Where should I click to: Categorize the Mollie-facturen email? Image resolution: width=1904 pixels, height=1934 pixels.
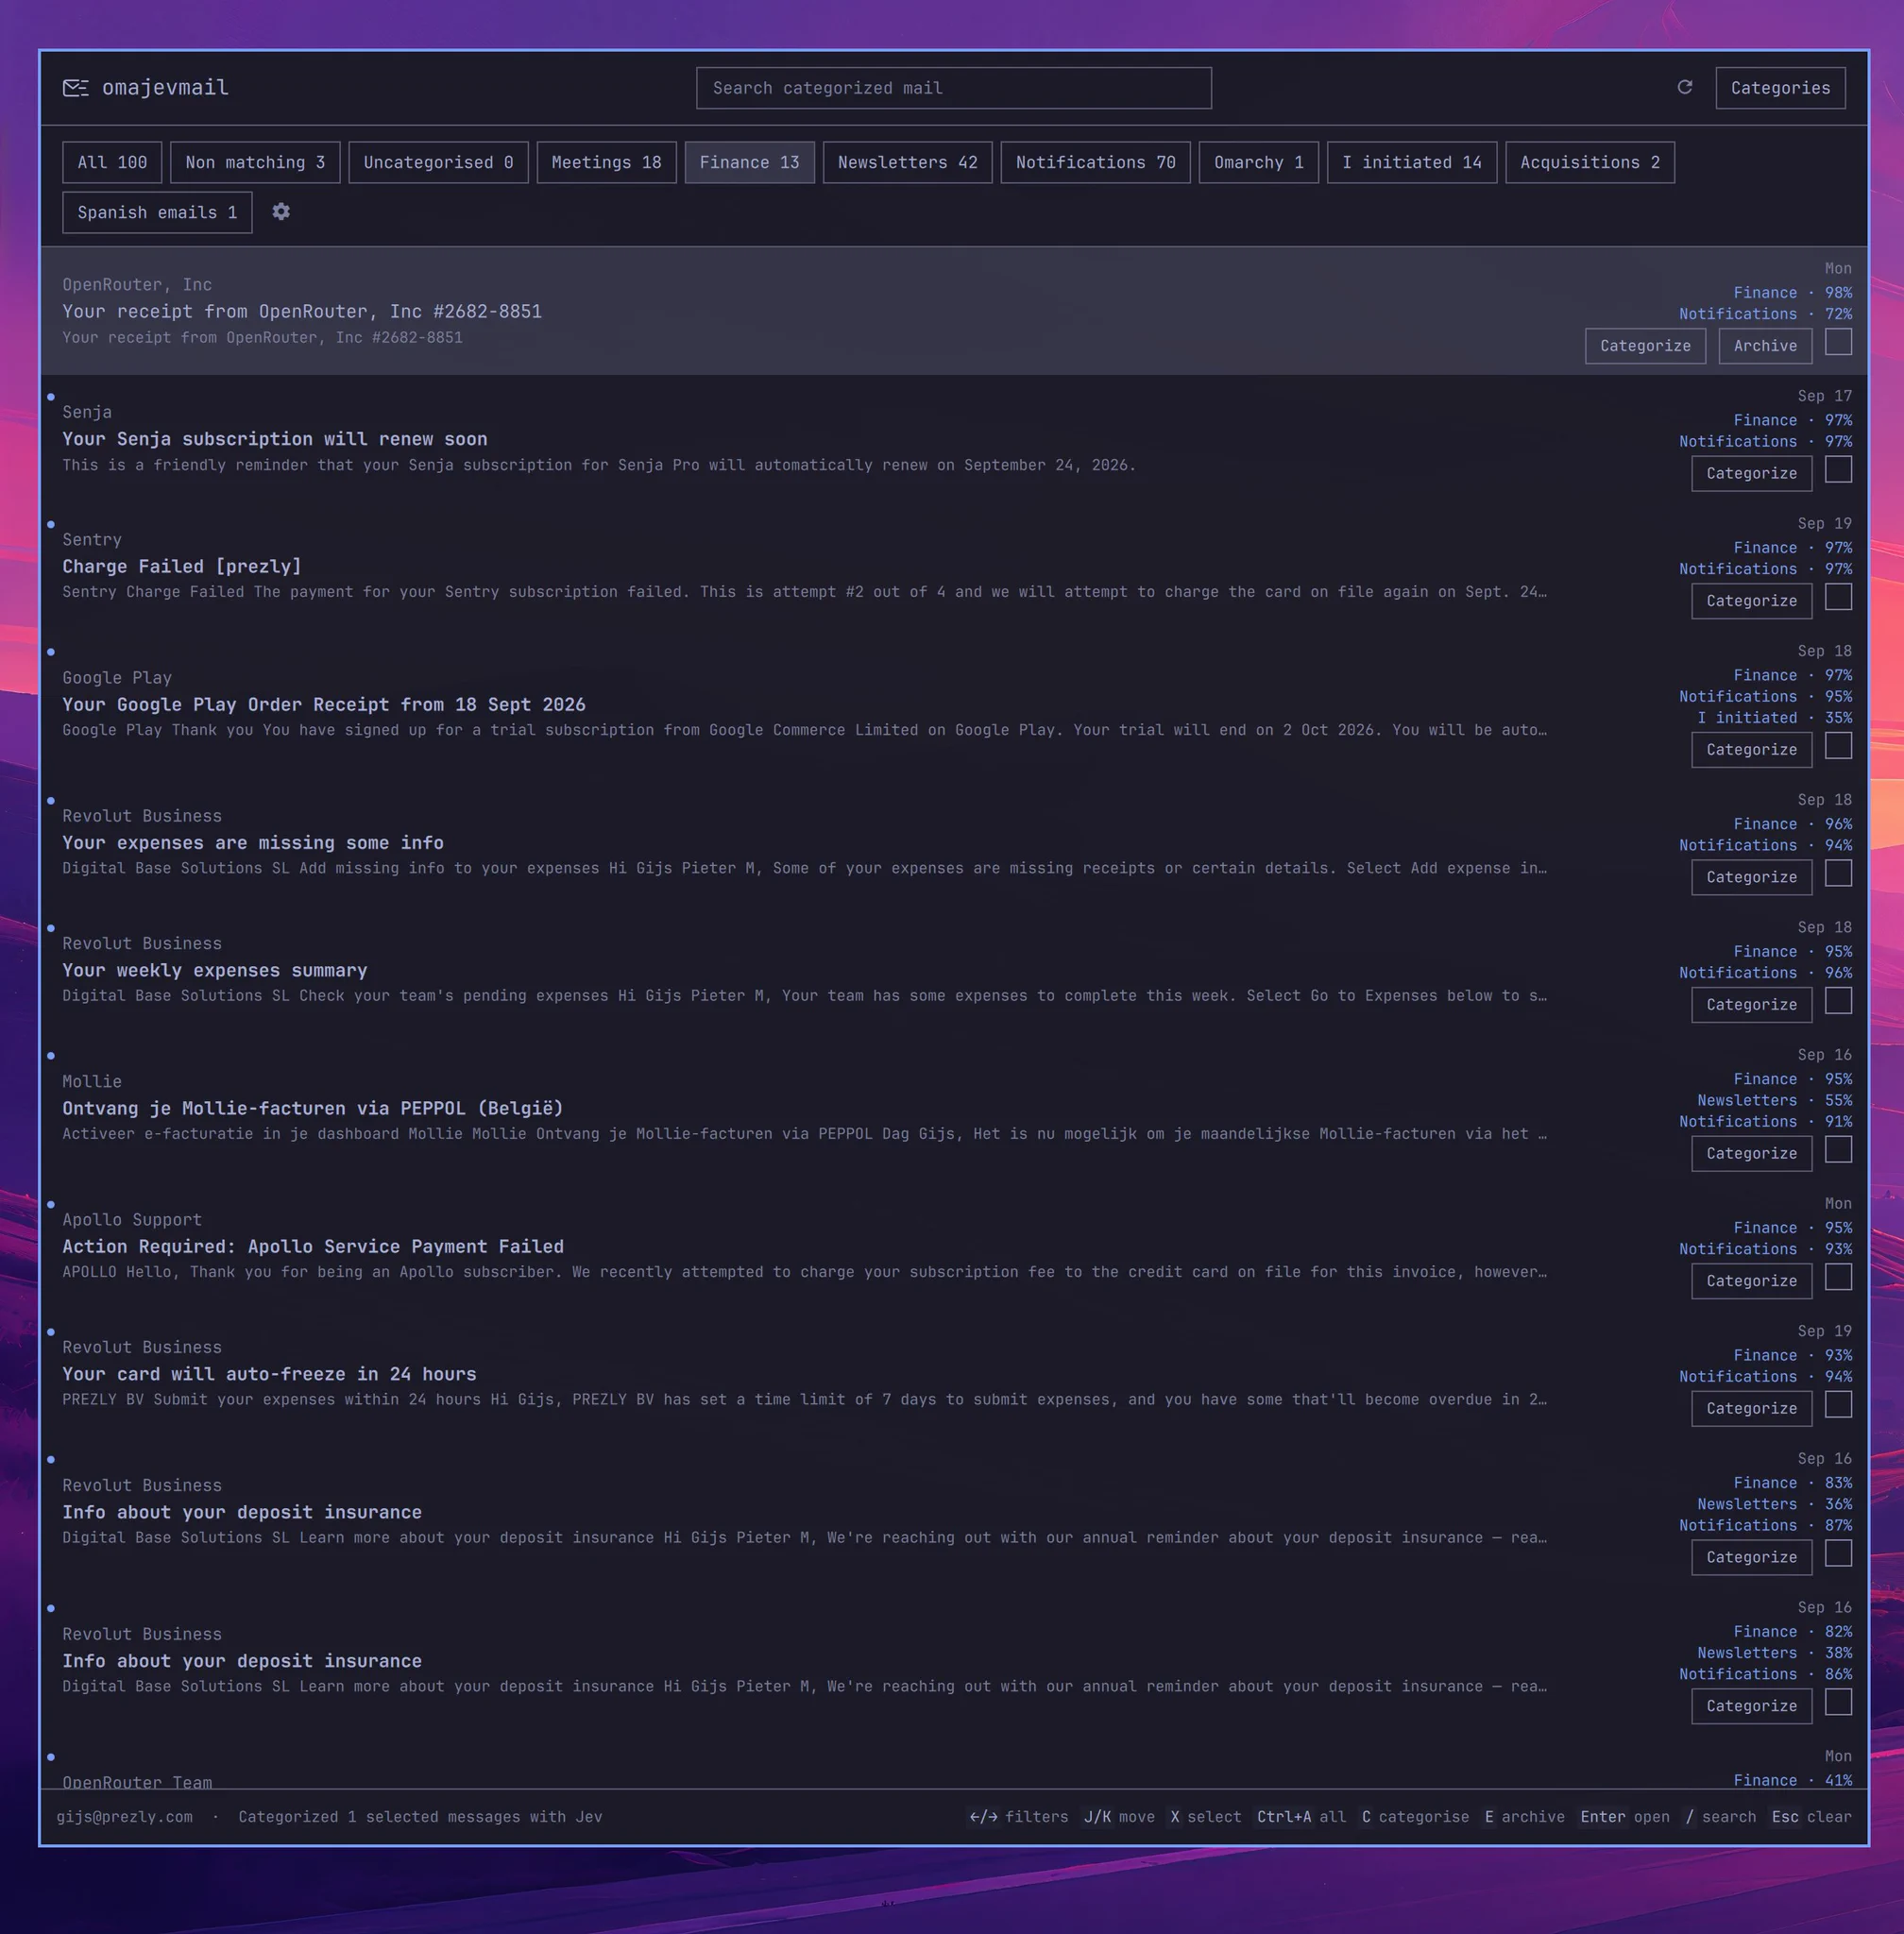[1751, 1154]
